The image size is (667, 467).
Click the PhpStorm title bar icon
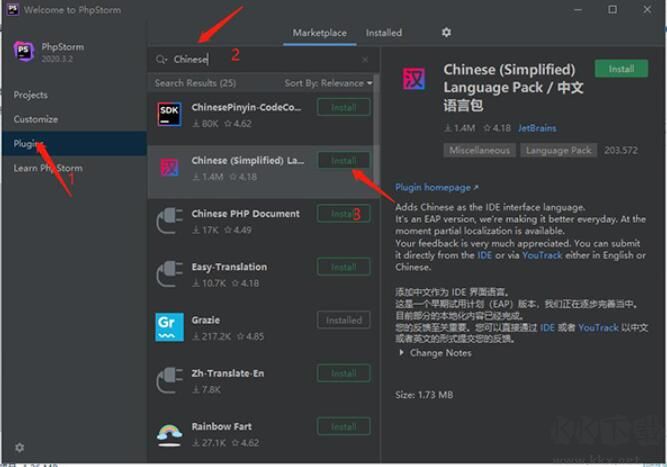[13, 9]
